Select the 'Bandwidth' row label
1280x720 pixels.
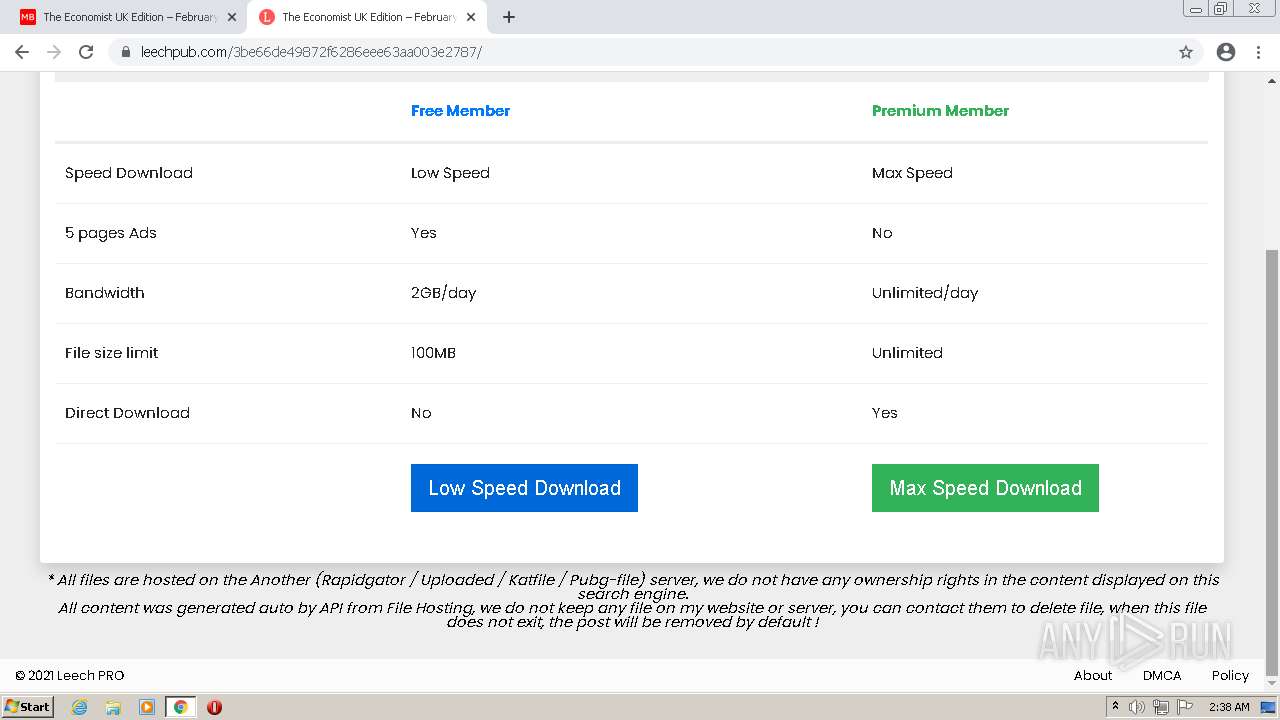[x=105, y=293]
